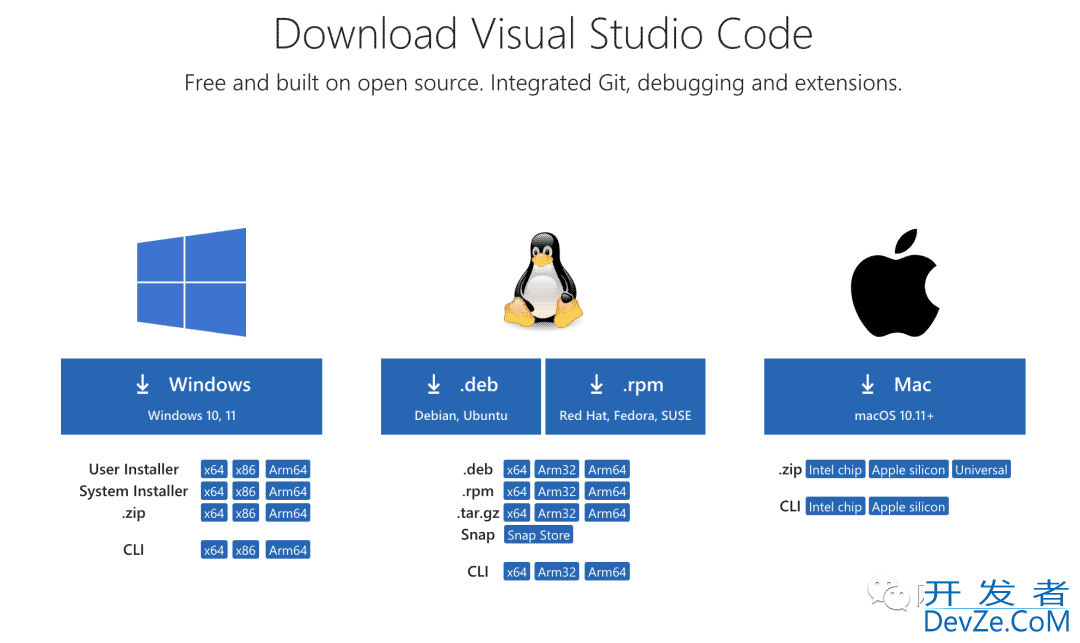Click the ".tar.gz" row label

point(478,513)
